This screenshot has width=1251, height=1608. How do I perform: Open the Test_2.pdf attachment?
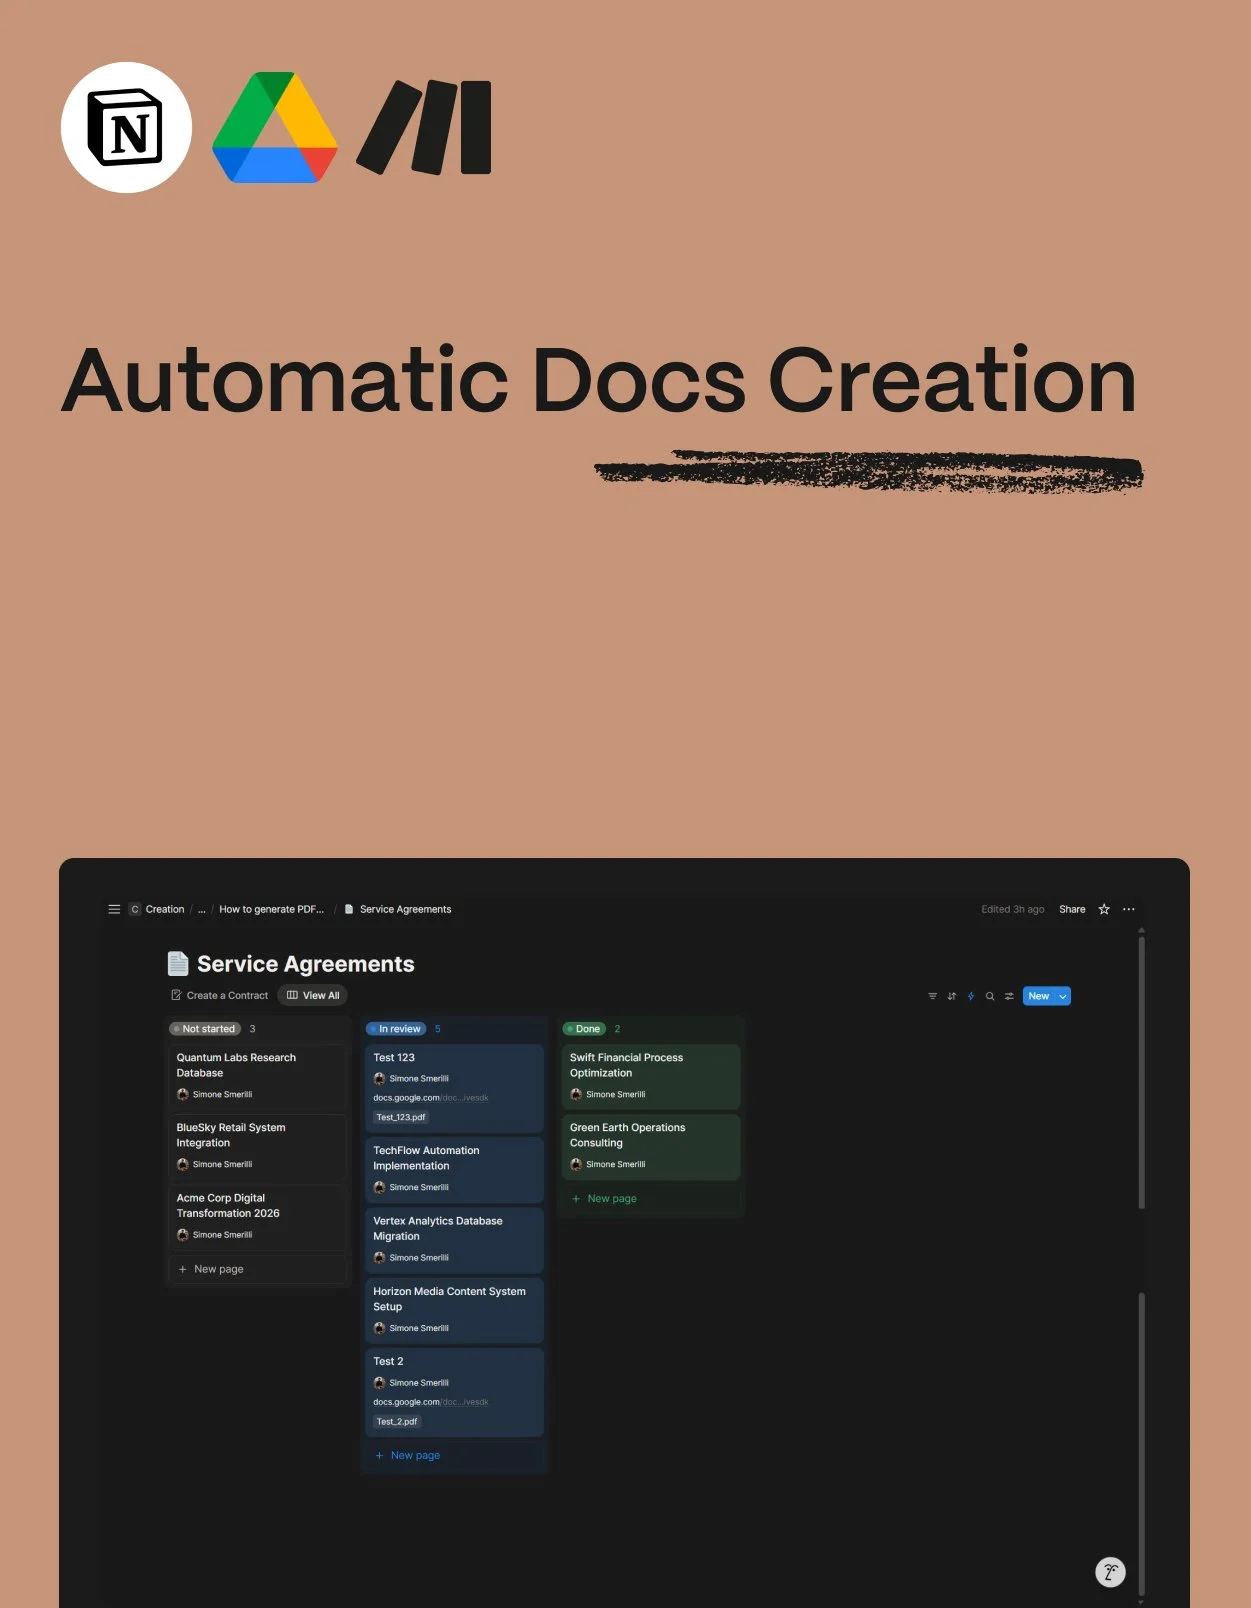tap(397, 1421)
